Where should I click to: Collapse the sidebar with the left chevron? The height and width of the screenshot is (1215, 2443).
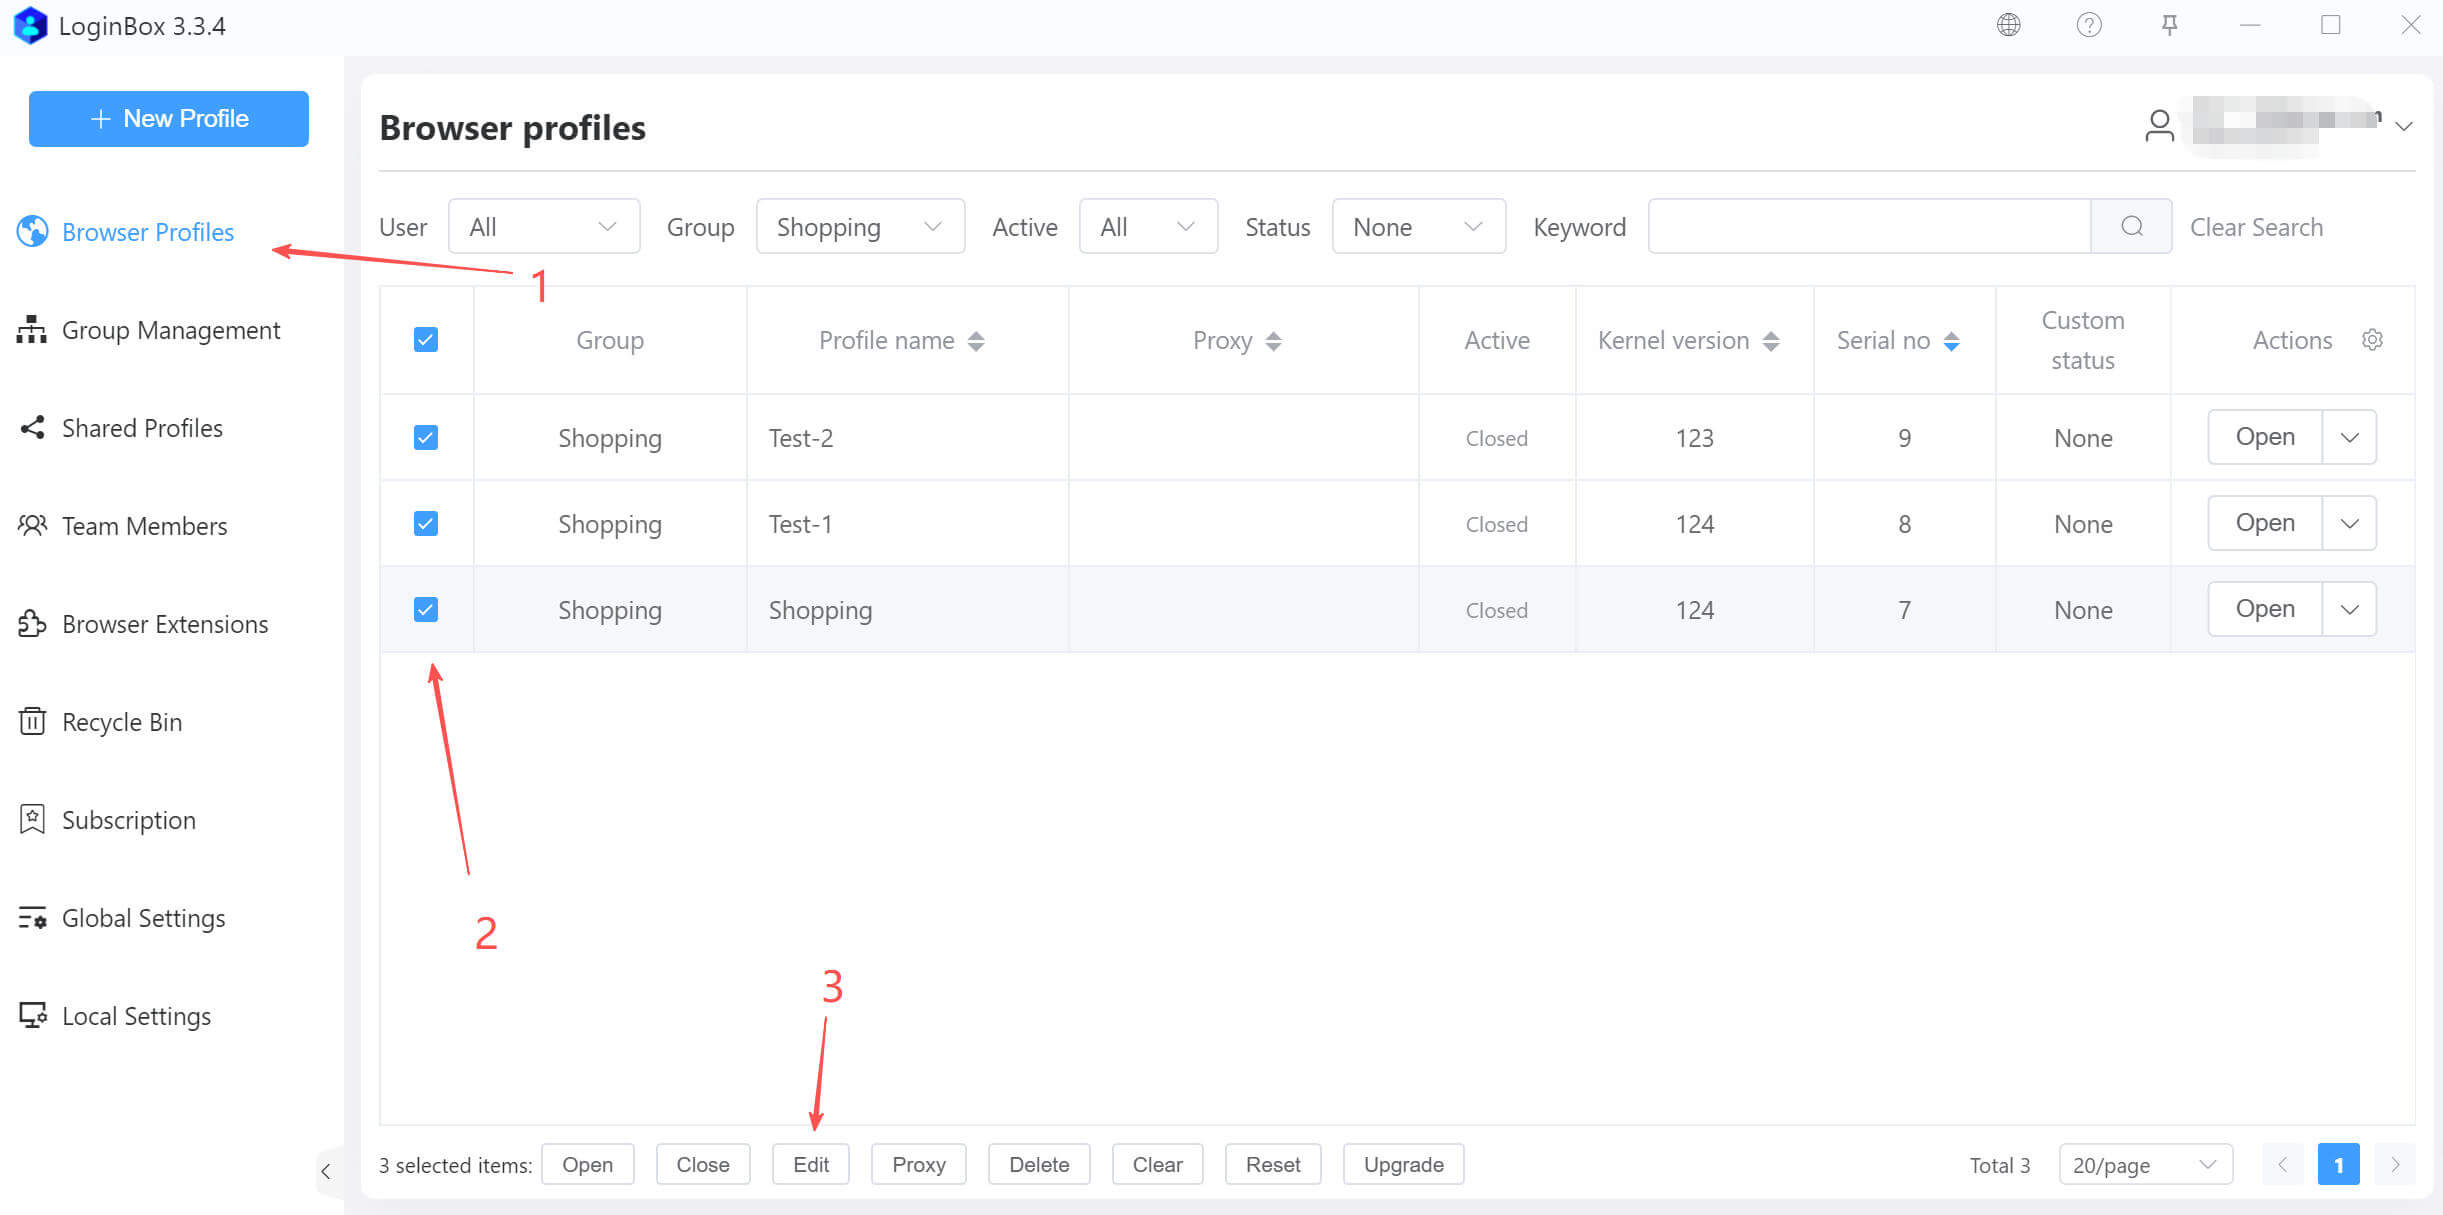point(326,1171)
